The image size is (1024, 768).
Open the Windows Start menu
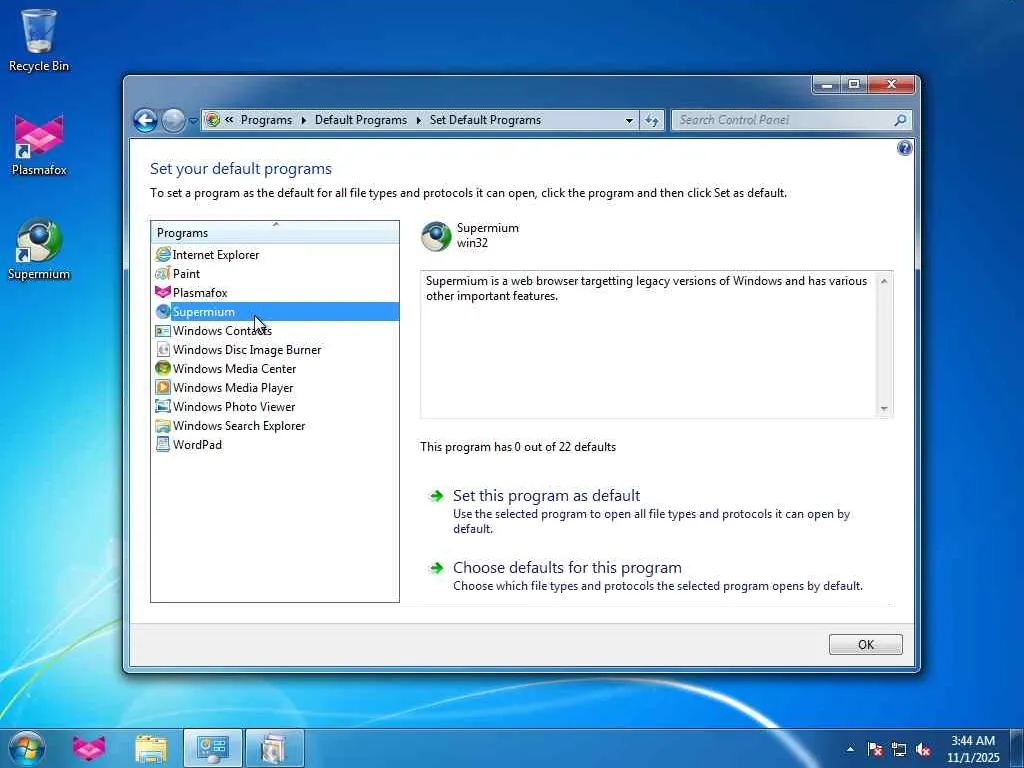click(x=26, y=748)
